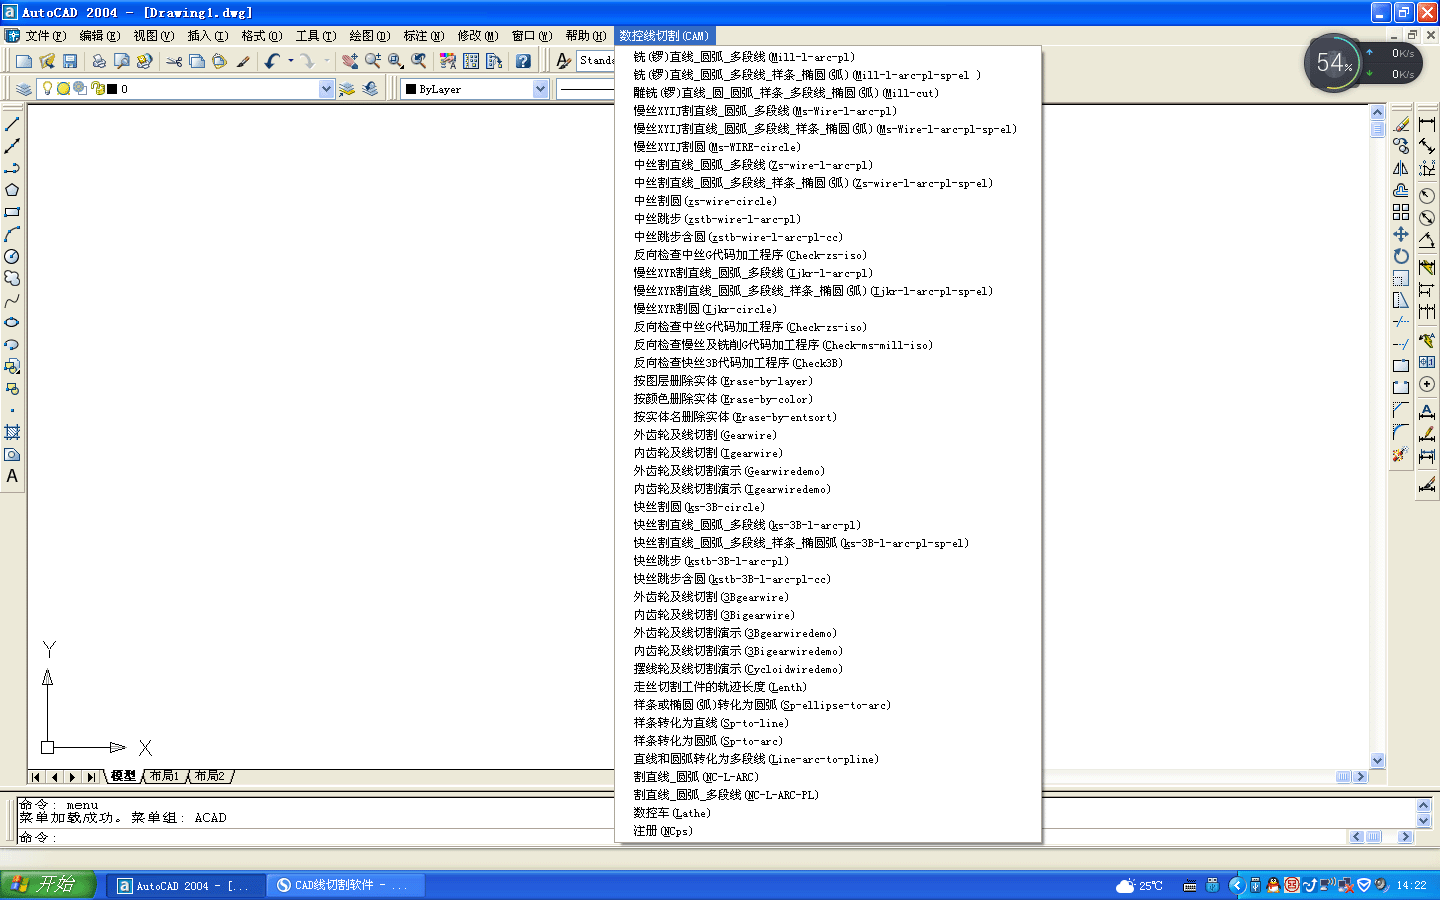Select the Arc draw tool
The height and width of the screenshot is (900, 1440).
(12, 234)
